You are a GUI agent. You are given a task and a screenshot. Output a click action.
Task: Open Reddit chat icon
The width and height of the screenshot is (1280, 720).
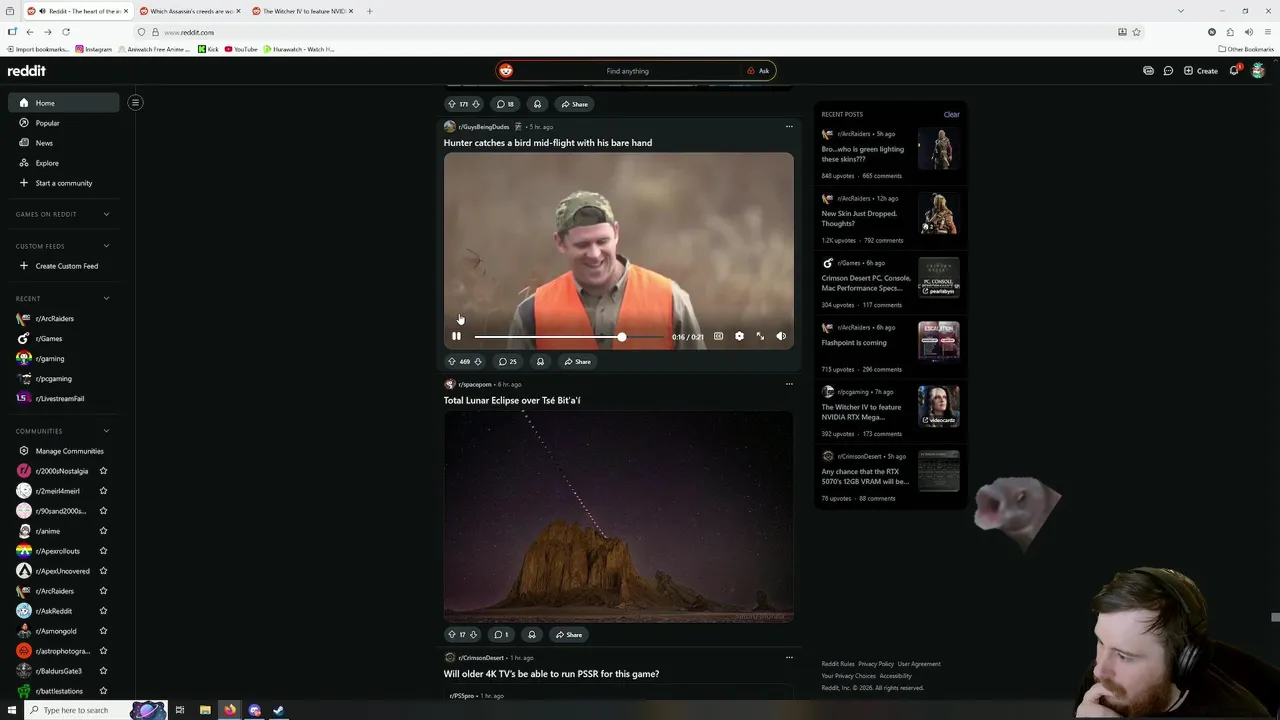1168,71
